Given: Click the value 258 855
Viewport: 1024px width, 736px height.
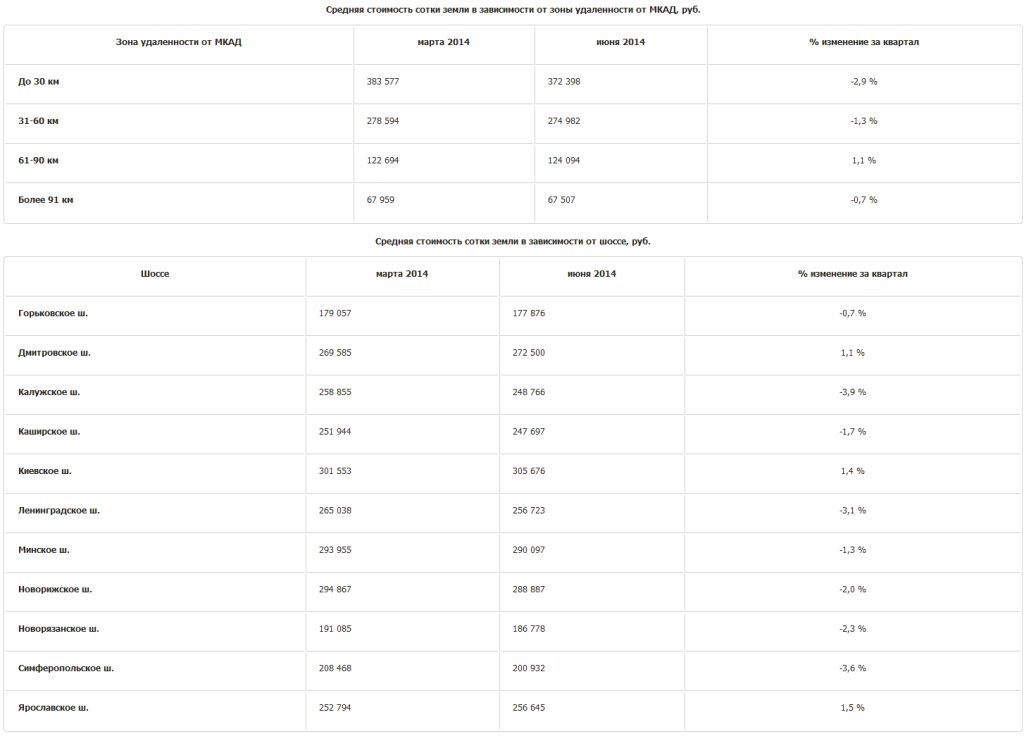Looking at the screenshot, I should (x=336, y=392).
